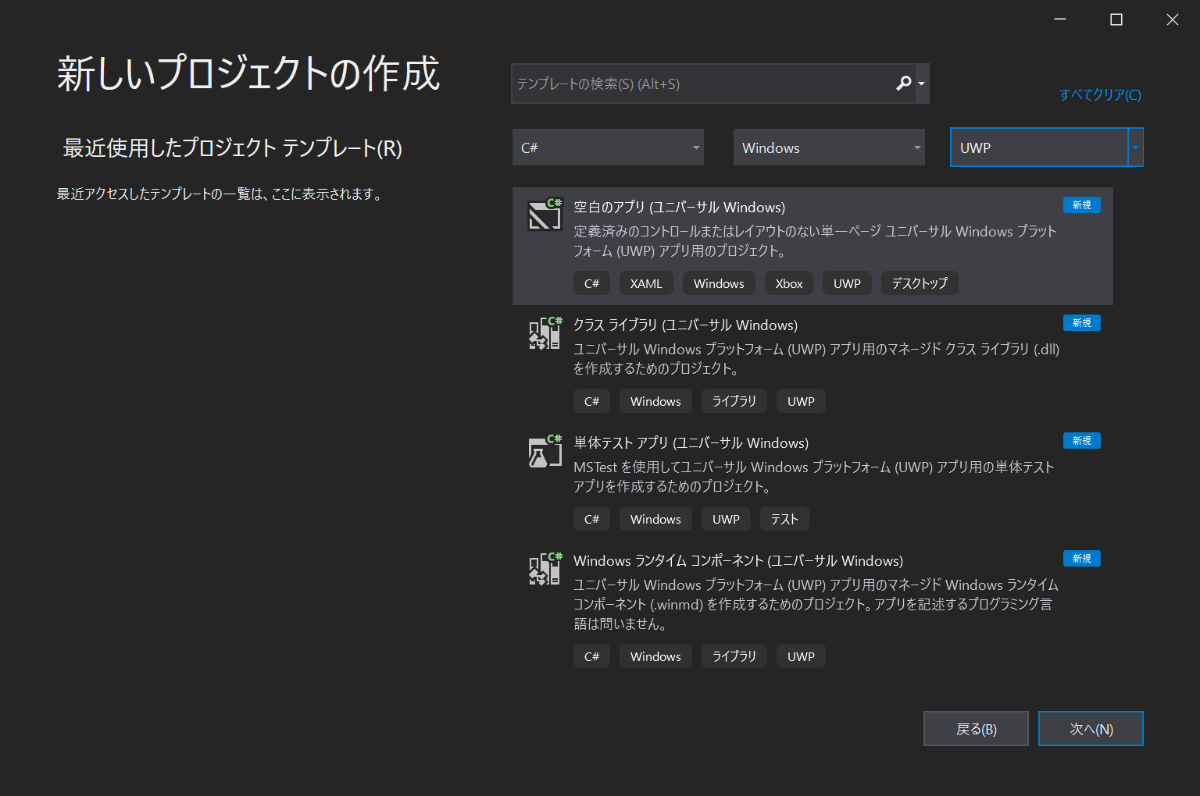Click the Windows Runtime component template icon
The image size is (1200, 796).
[x=545, y=568]
